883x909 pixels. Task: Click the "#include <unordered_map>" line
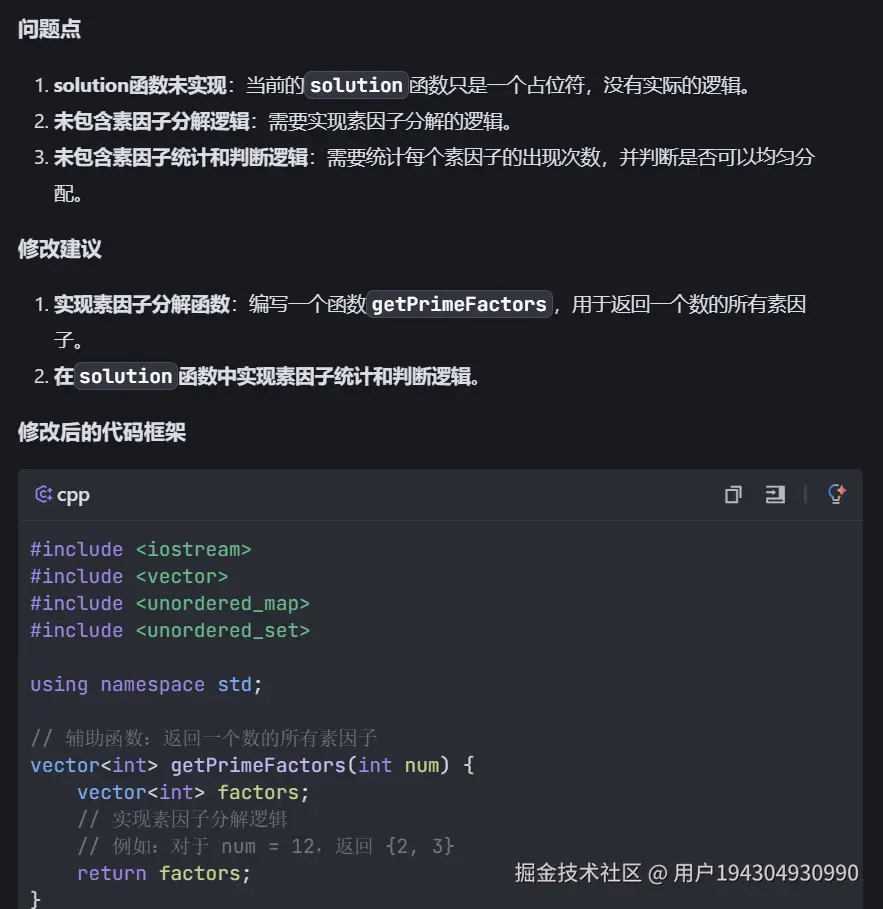coord(170,603)
